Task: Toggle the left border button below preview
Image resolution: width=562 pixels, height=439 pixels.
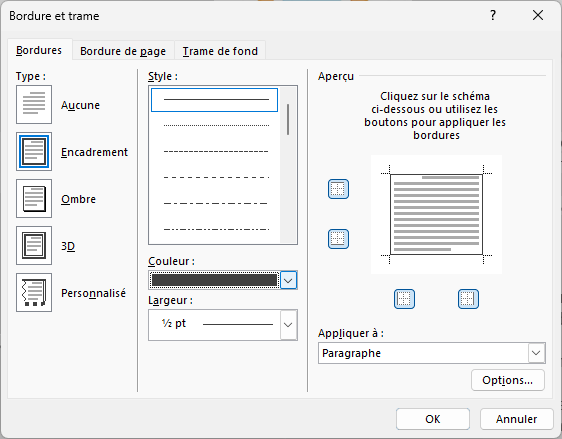Action: 404,299
